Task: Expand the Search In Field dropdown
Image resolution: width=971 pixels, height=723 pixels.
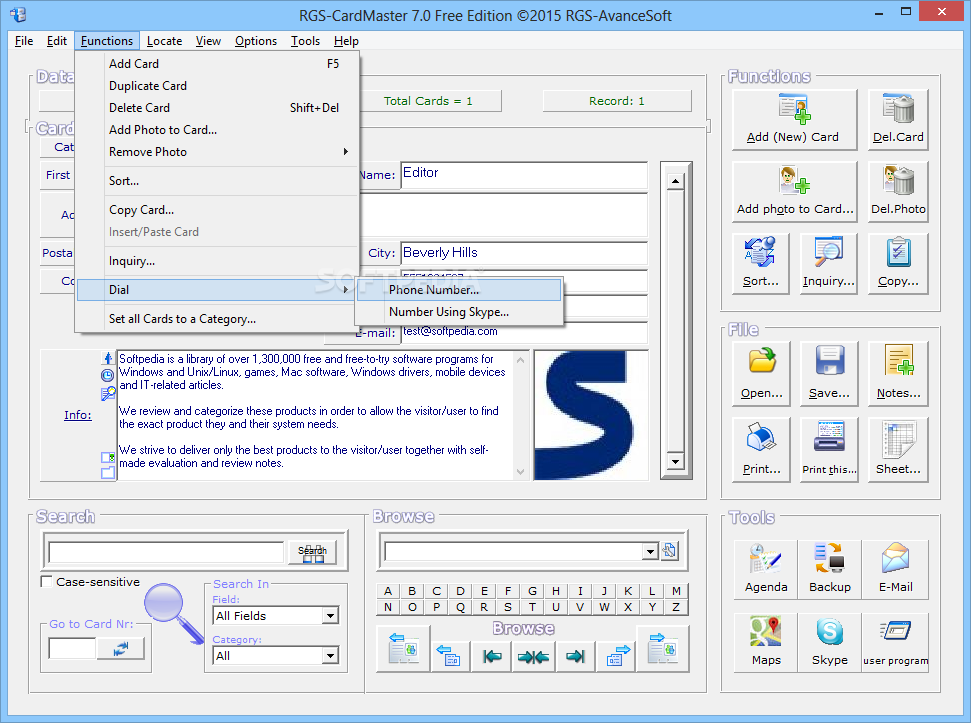Action: [x=331, y=615]
